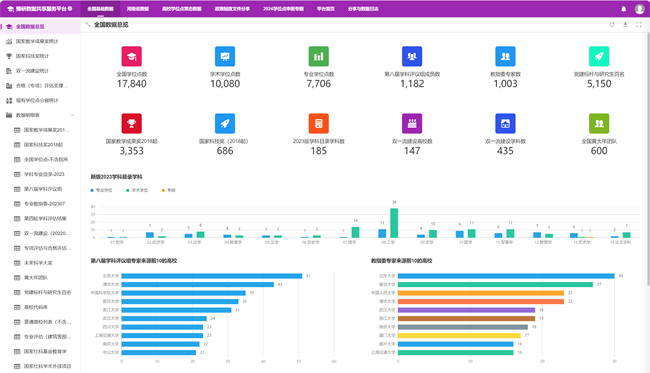The height and width of the screenshot is (373, 650).
Task: Click the purple 双一流建设高校数 icon
Action: pyautogui.click(x=412, y=124)
